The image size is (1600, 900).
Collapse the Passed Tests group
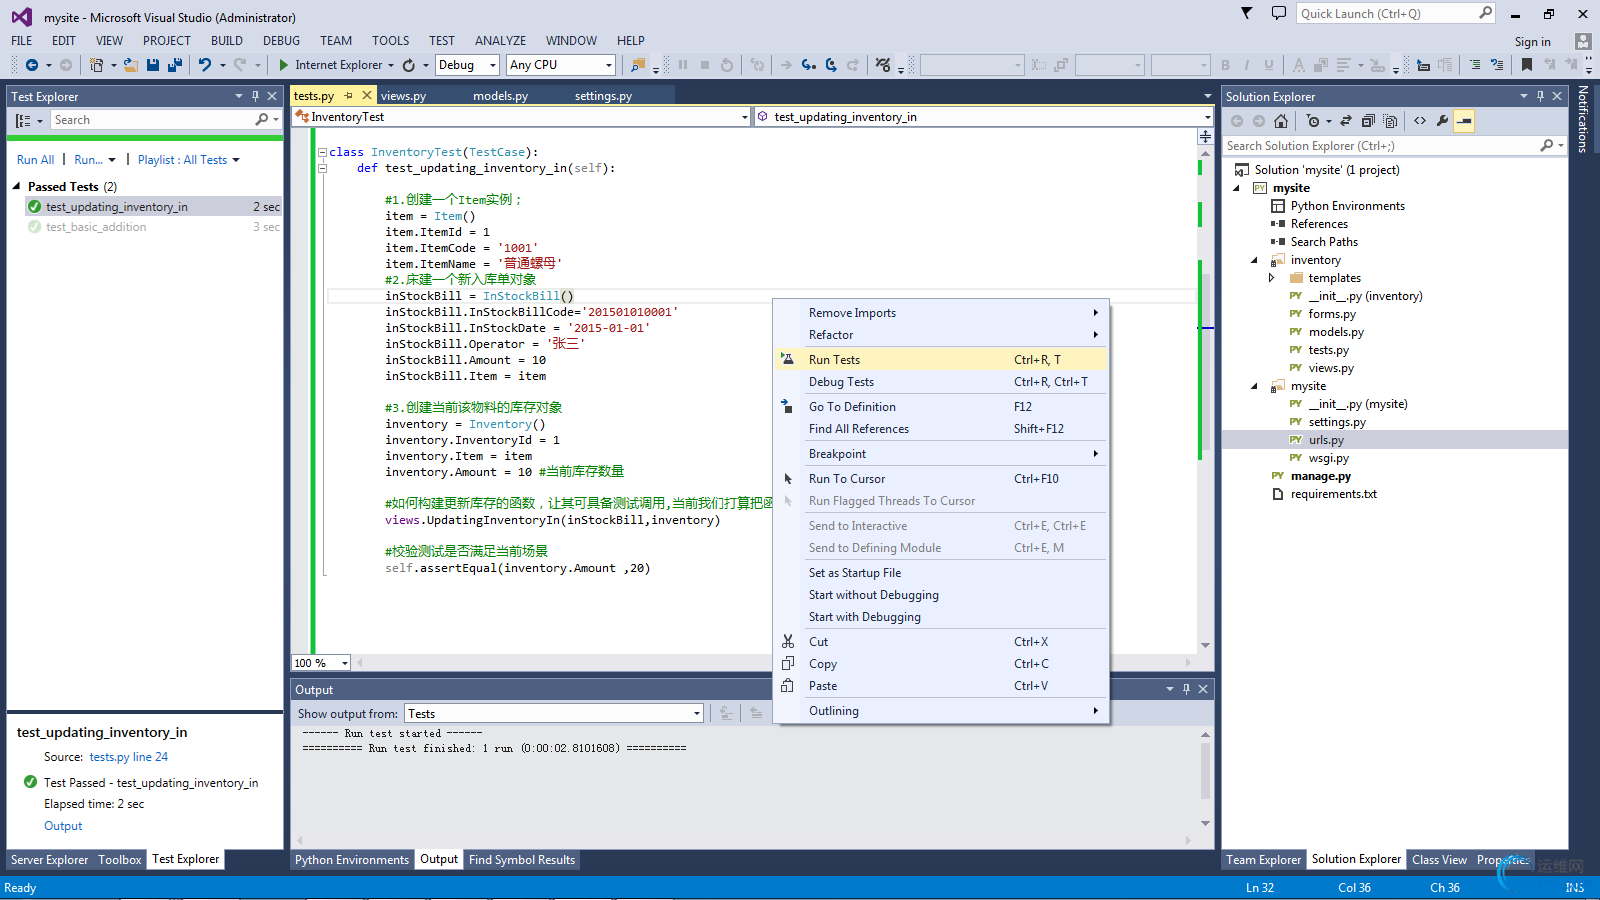tap(16, 186)
